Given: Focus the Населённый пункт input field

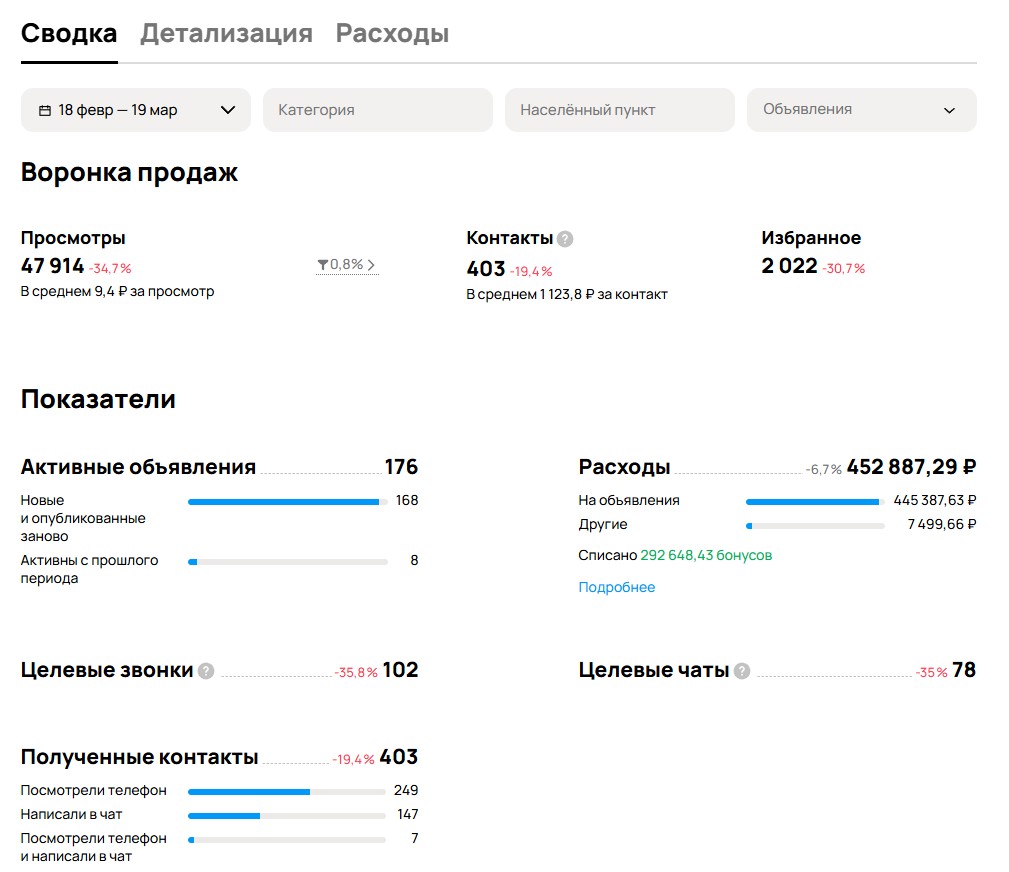Looking at the screenshot, I should click(620, 110).
